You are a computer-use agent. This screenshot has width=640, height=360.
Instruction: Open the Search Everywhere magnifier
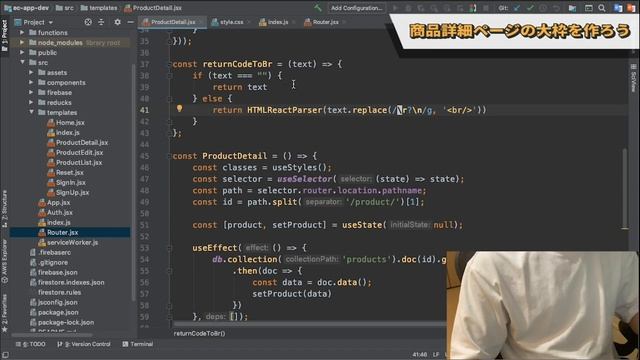(x=602, y=8)
